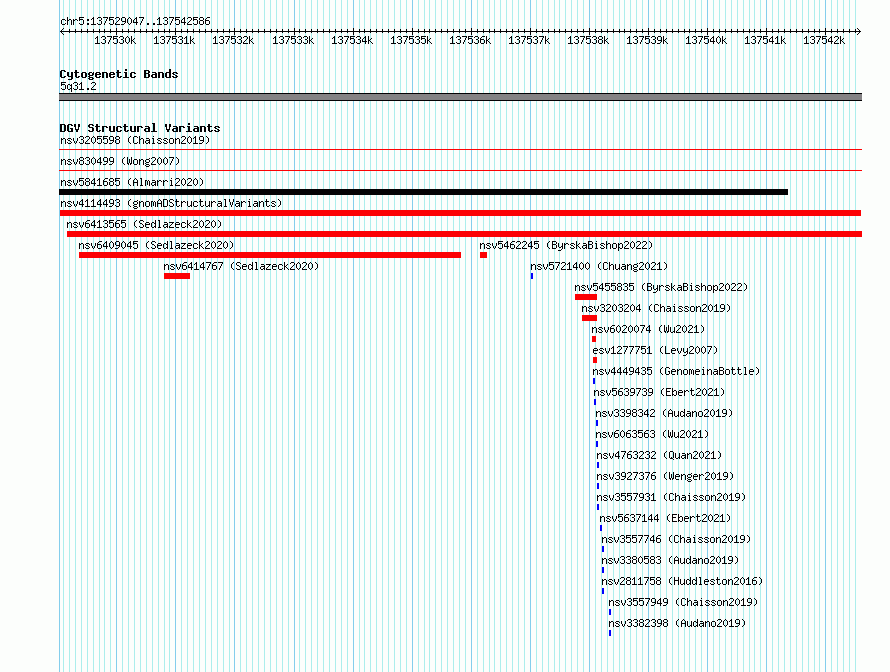This screenshot has width=890, height=672.
Task: Click the 5q31.2 band label
Action: coord(78,86)
